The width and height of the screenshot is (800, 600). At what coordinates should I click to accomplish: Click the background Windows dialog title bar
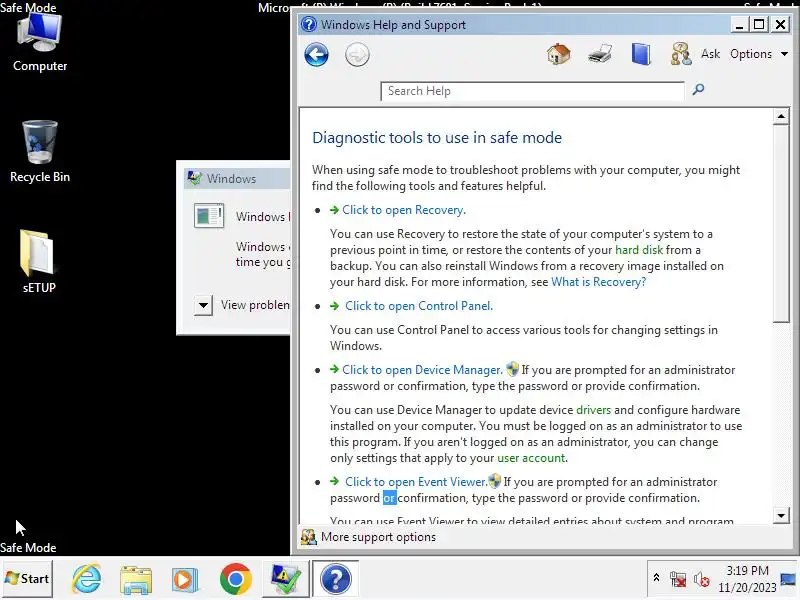point(235,179)
